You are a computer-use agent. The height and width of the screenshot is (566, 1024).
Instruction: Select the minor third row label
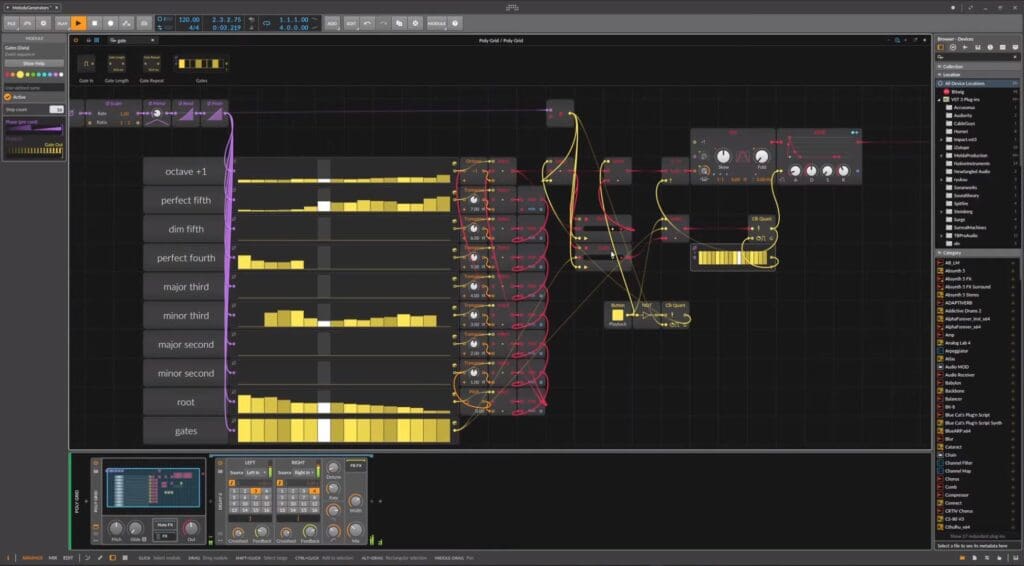tap(185, 315)
